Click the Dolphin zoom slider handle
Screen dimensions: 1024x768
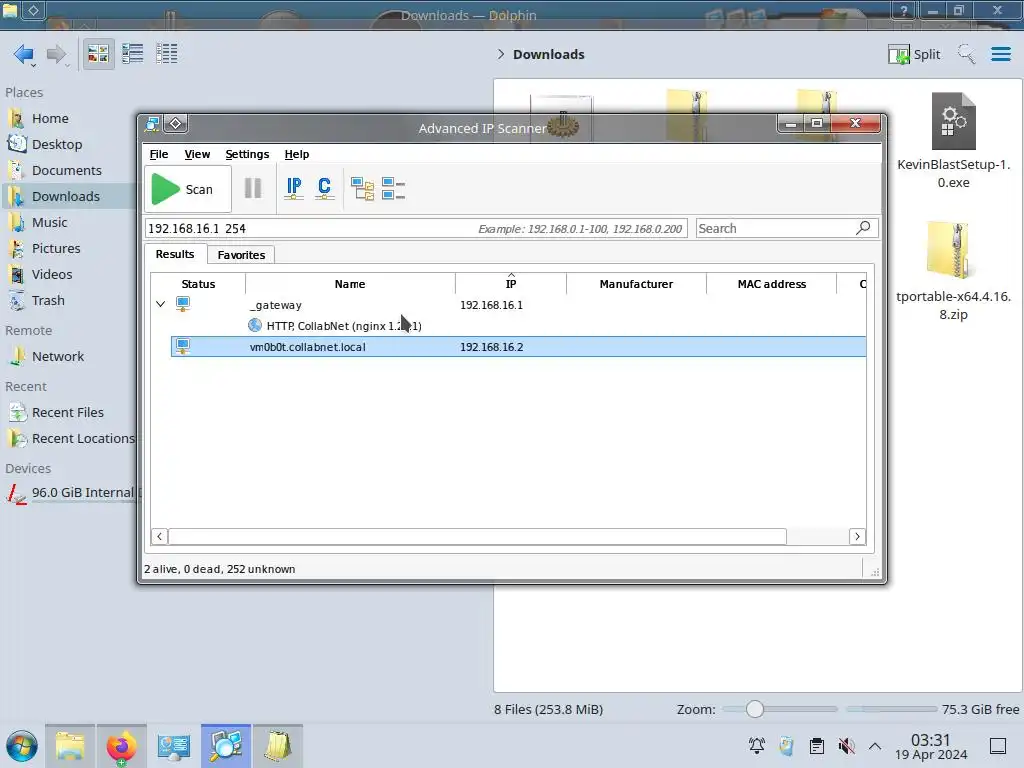tap(754, 709)
